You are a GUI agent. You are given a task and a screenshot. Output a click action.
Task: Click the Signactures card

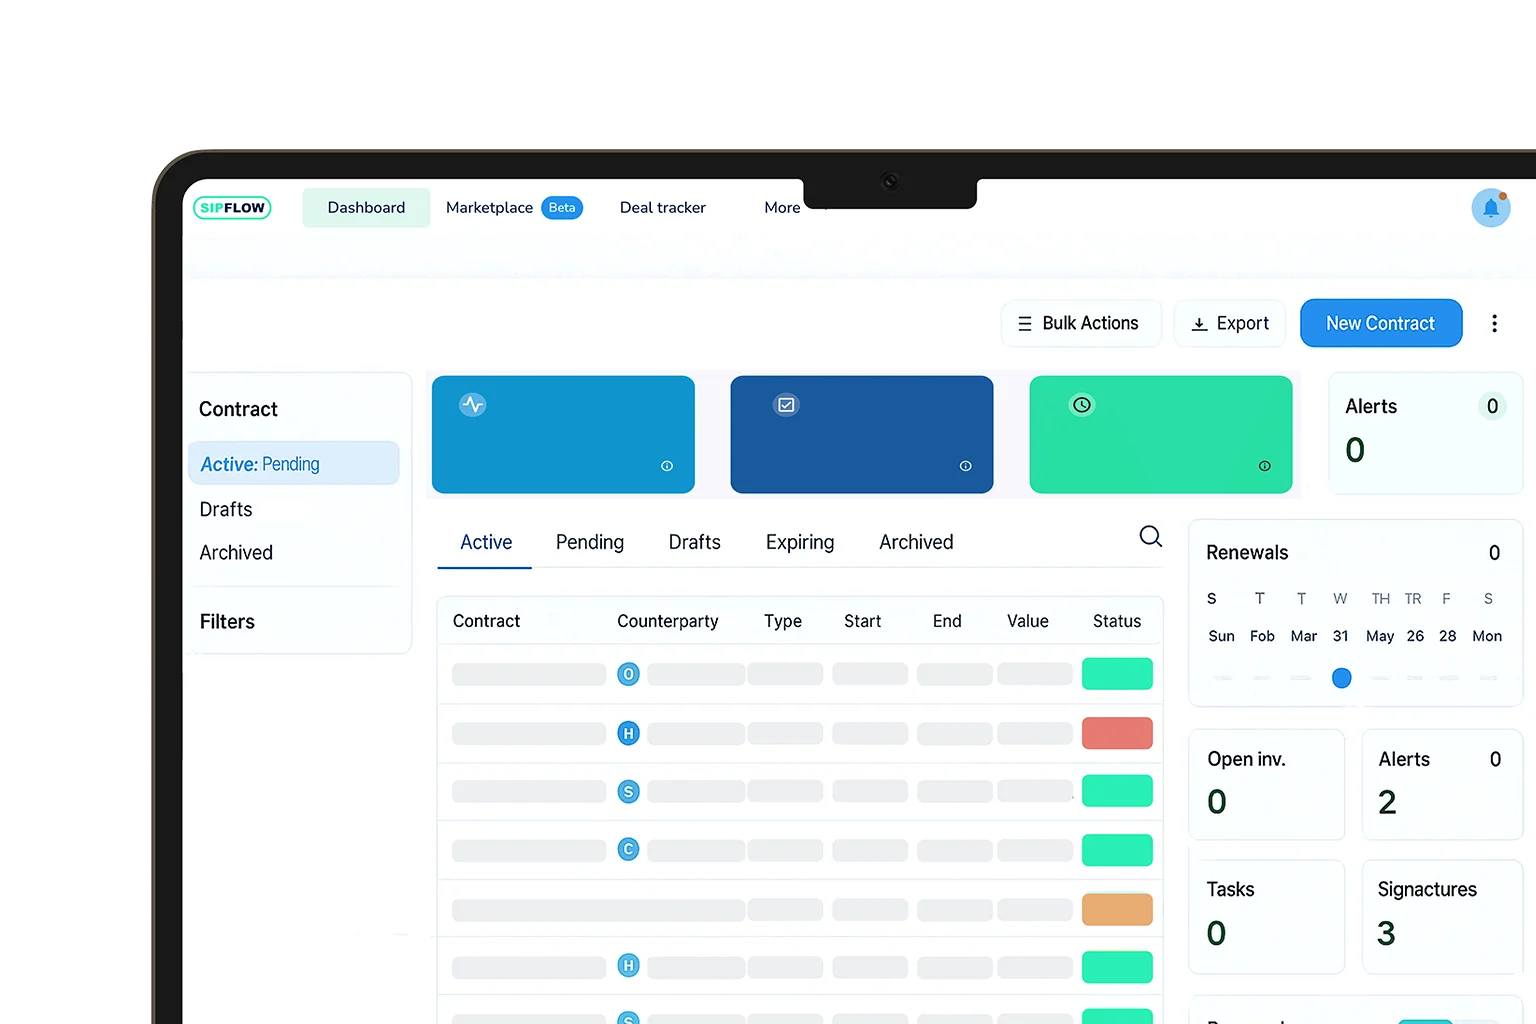pos(1442,917)
